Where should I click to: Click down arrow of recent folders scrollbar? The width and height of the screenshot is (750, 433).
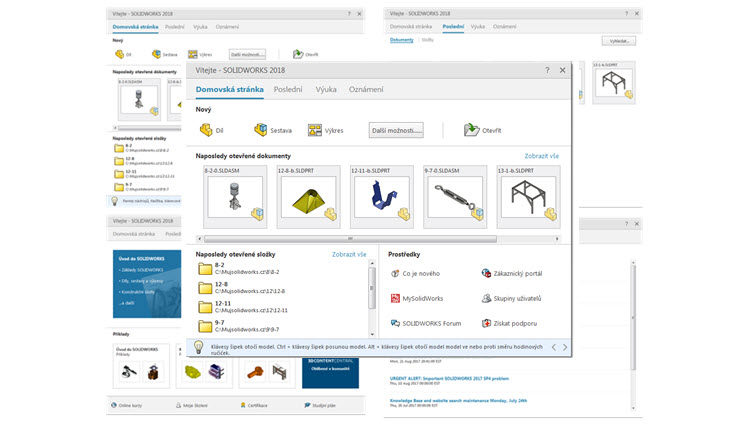point(372,334)
